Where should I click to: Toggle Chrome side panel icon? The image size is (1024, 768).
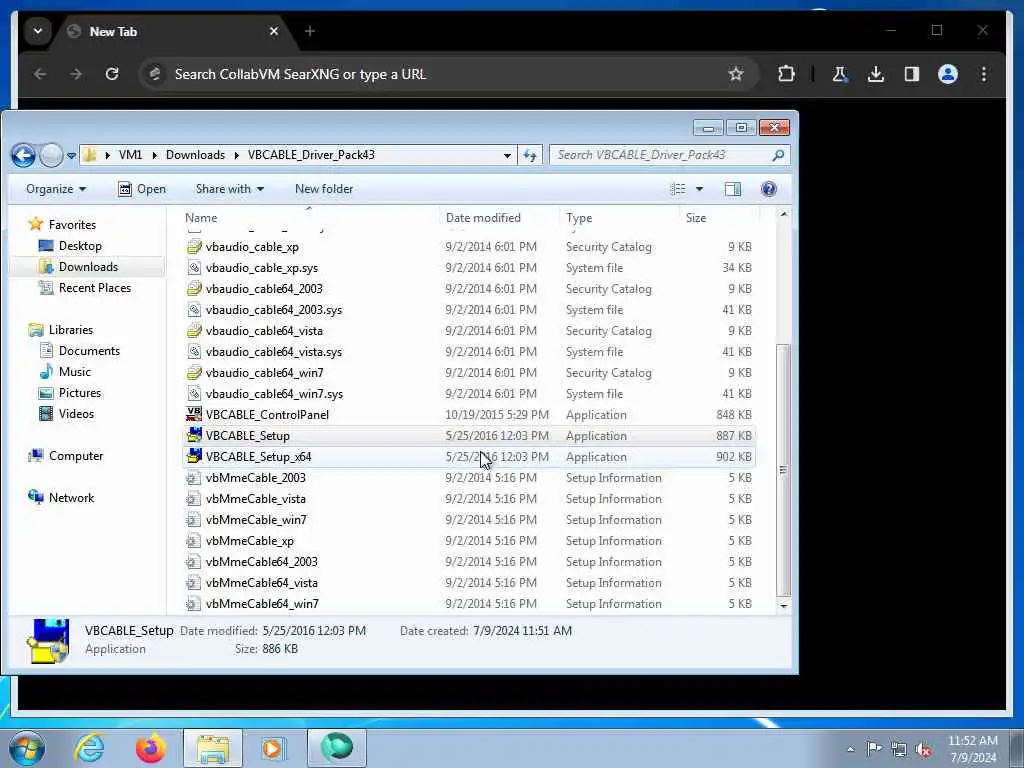912,74
